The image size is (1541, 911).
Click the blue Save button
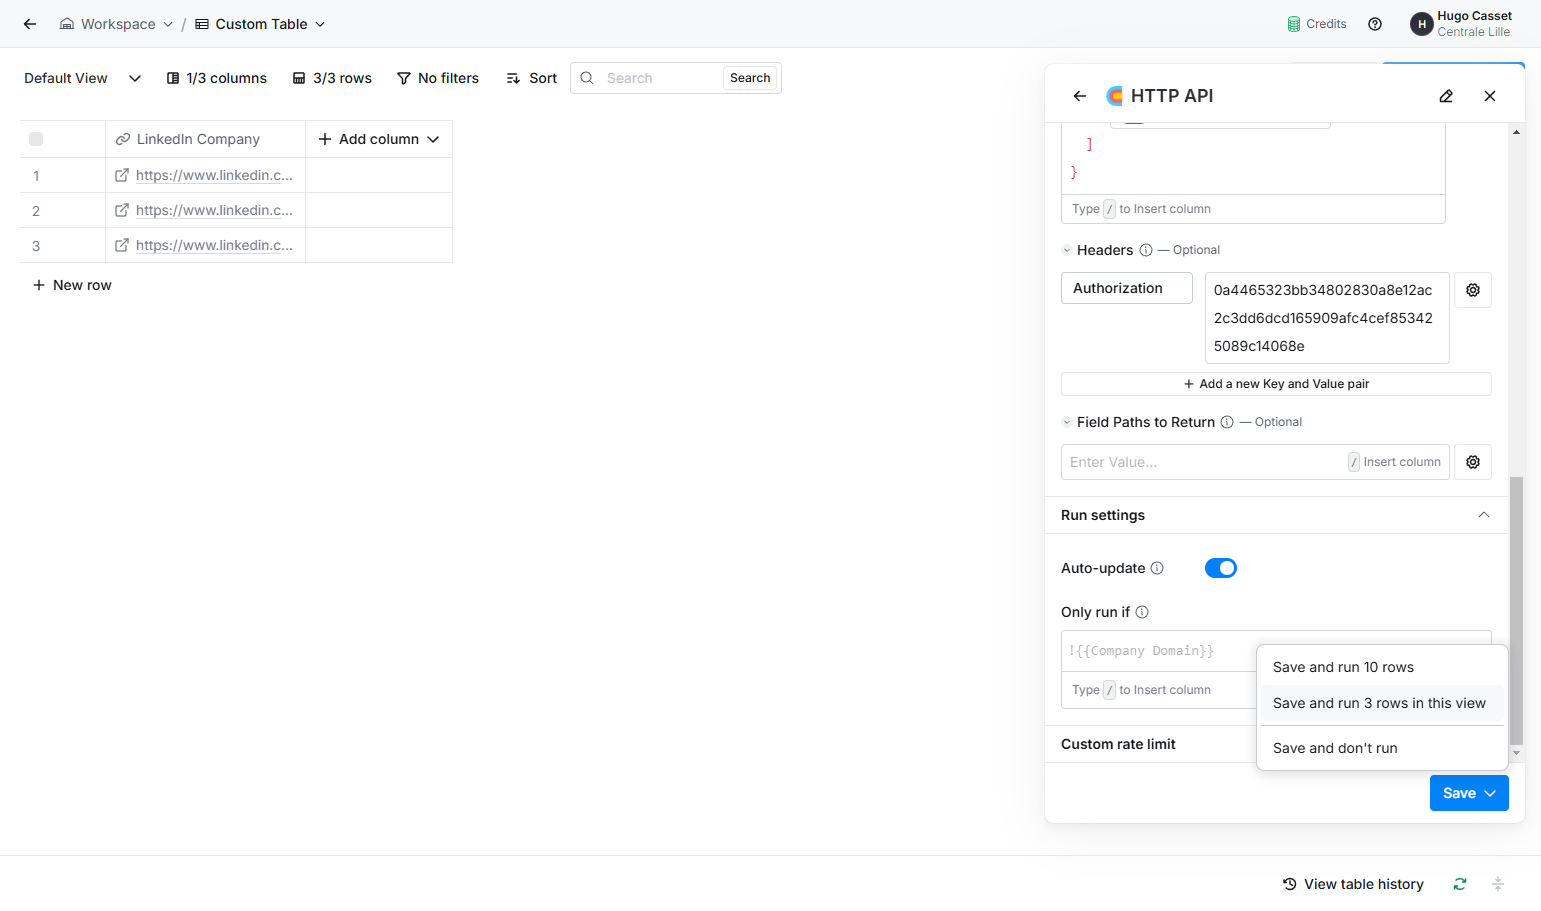[1469, 793]
